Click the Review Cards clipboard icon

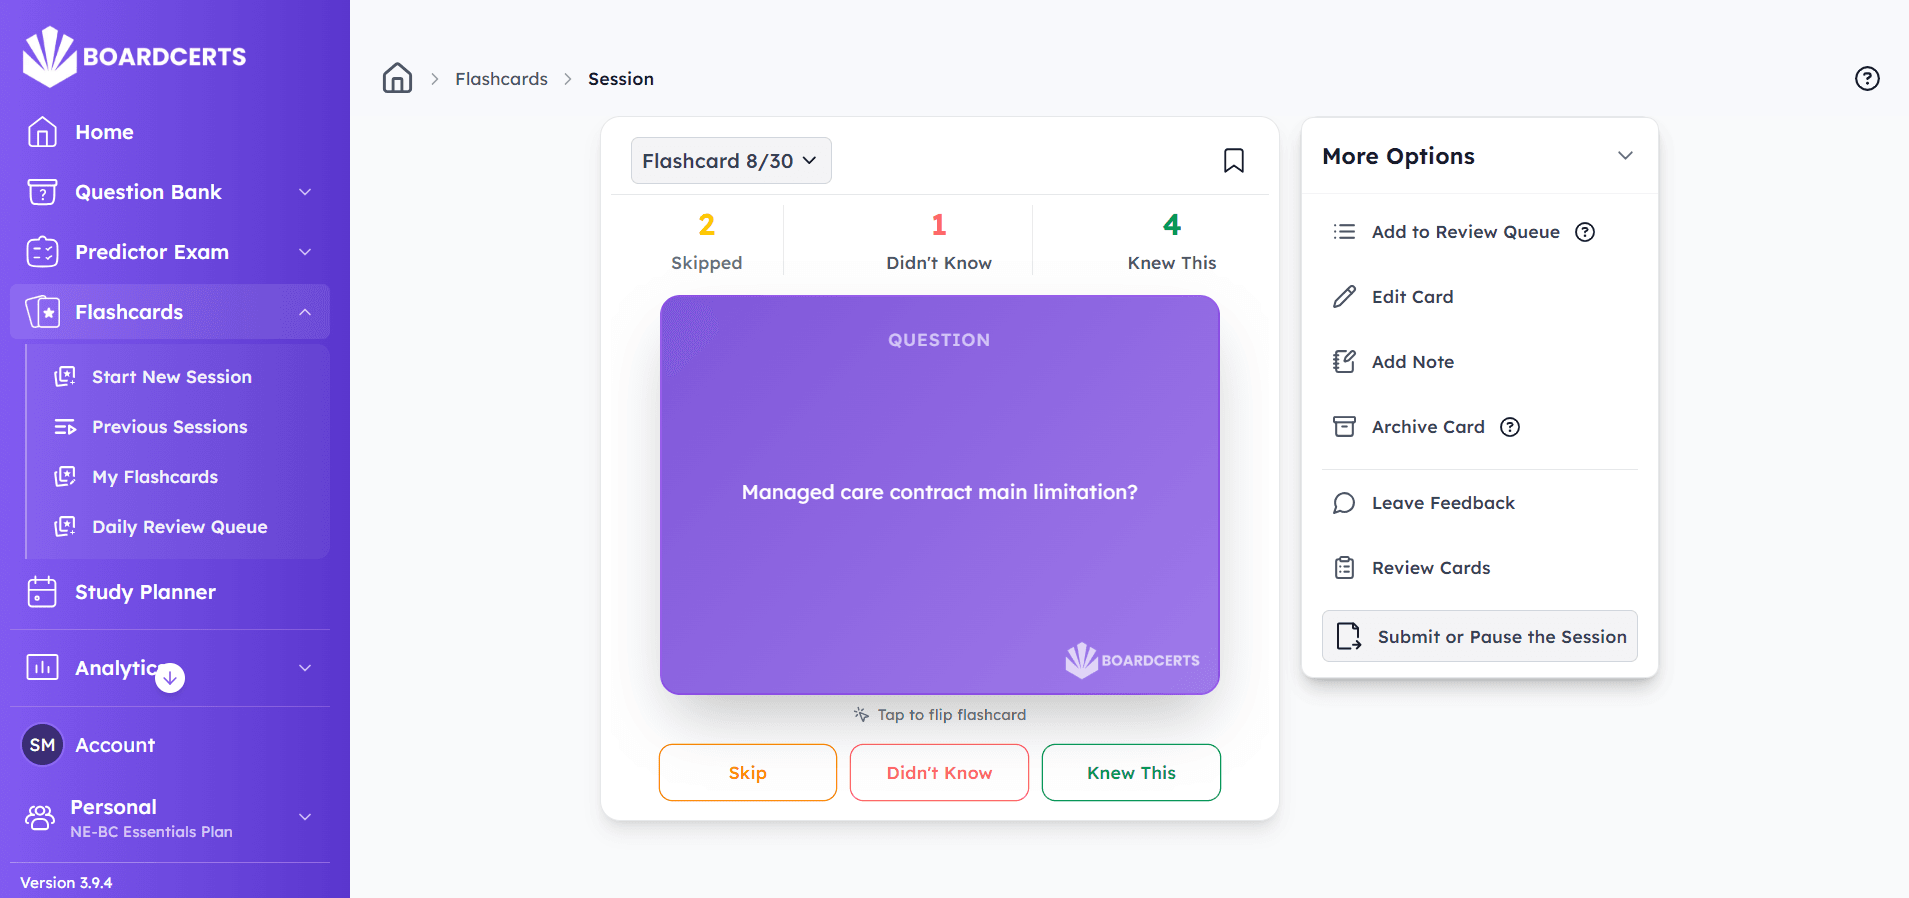click(1344, 568)
